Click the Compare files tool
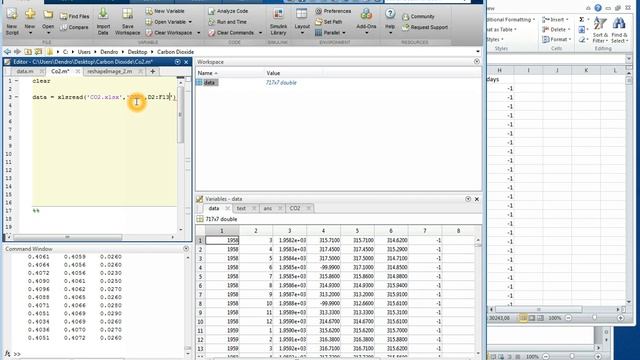The height and width of the screenshot is (360, 640). tap(74, 27)
